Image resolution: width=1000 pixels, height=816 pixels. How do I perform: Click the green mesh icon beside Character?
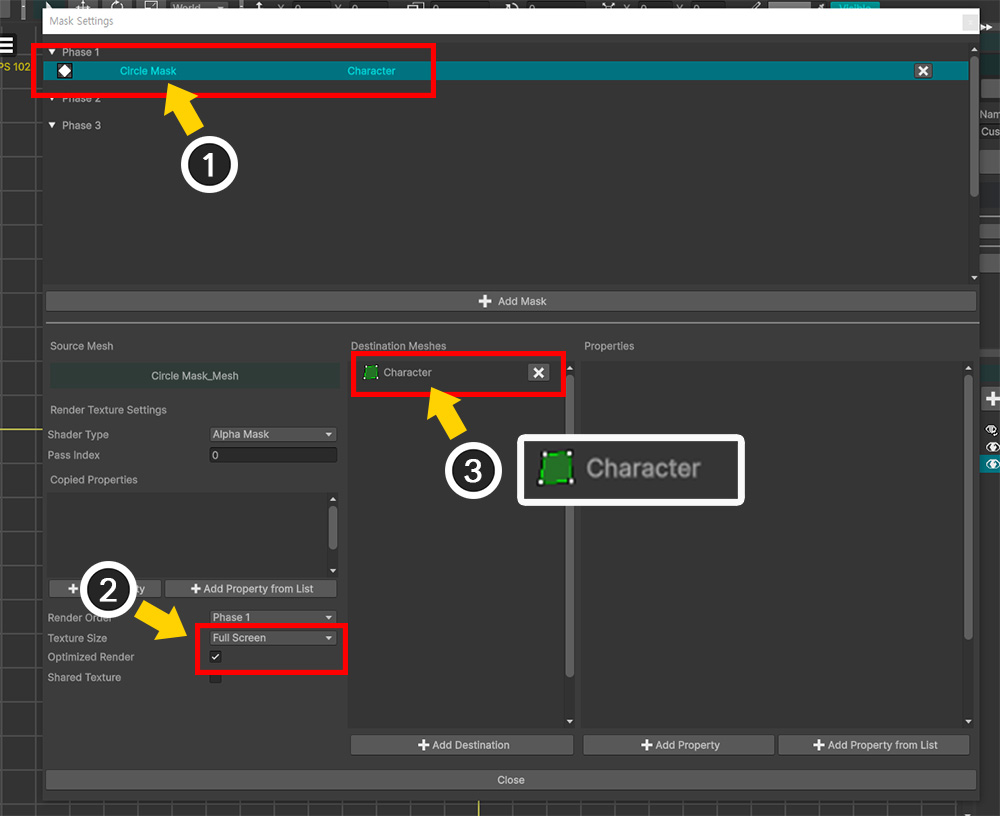click(x=371, y=372)
